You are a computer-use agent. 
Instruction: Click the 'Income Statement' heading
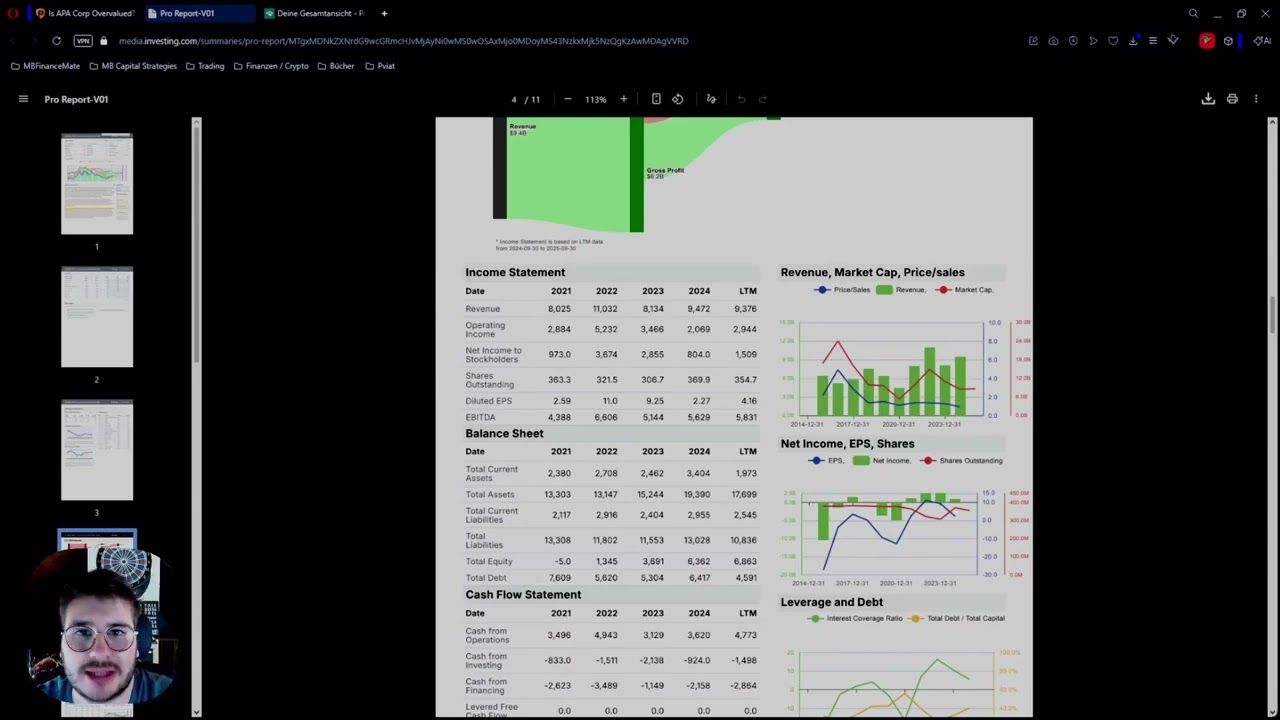point(515,272)
